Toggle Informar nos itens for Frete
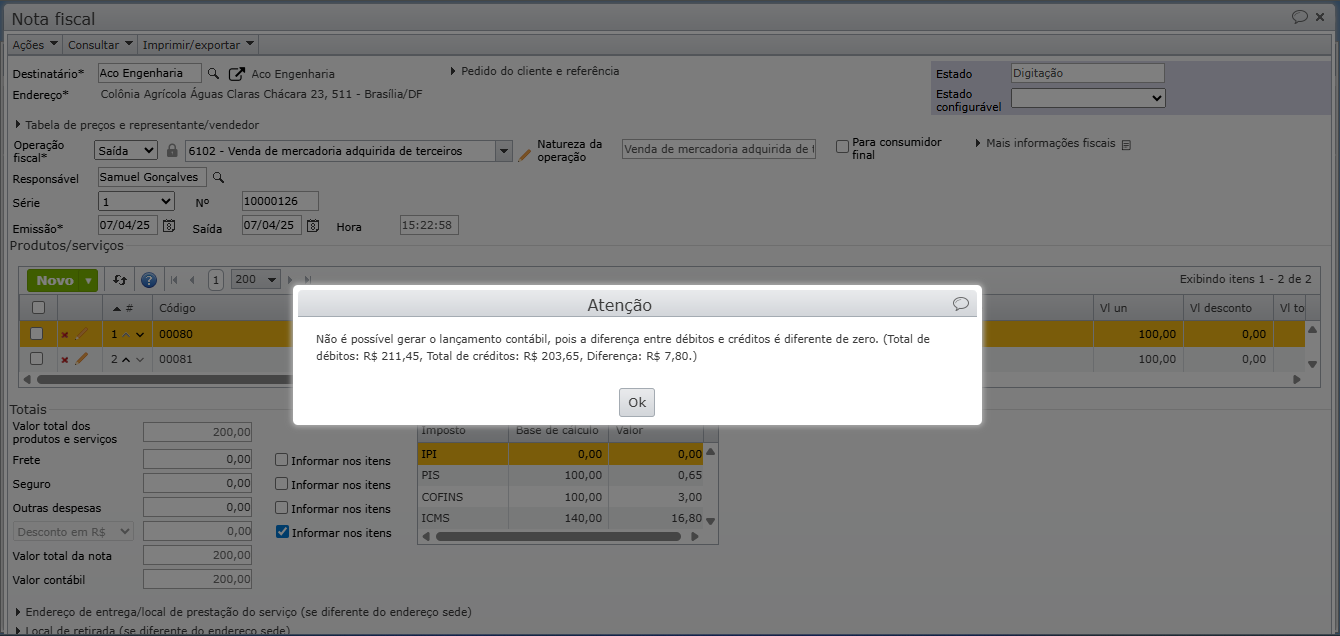 282,460
